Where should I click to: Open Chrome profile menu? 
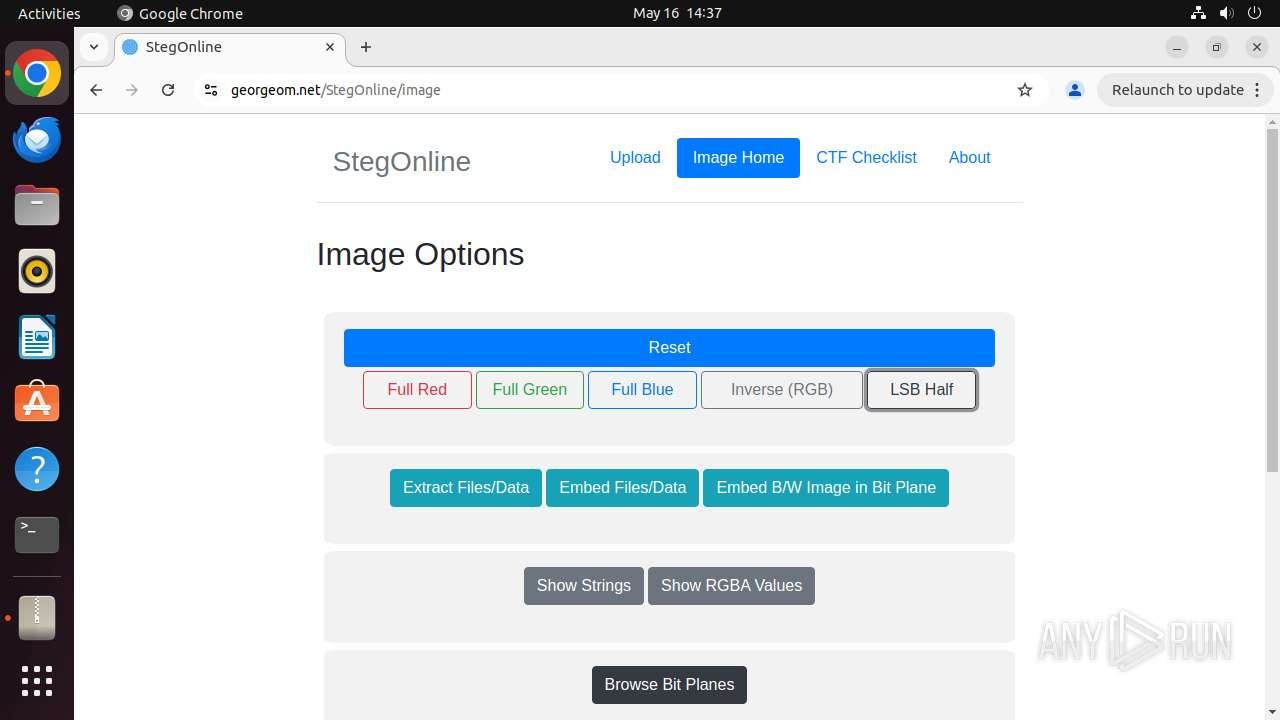(1075, 90)
